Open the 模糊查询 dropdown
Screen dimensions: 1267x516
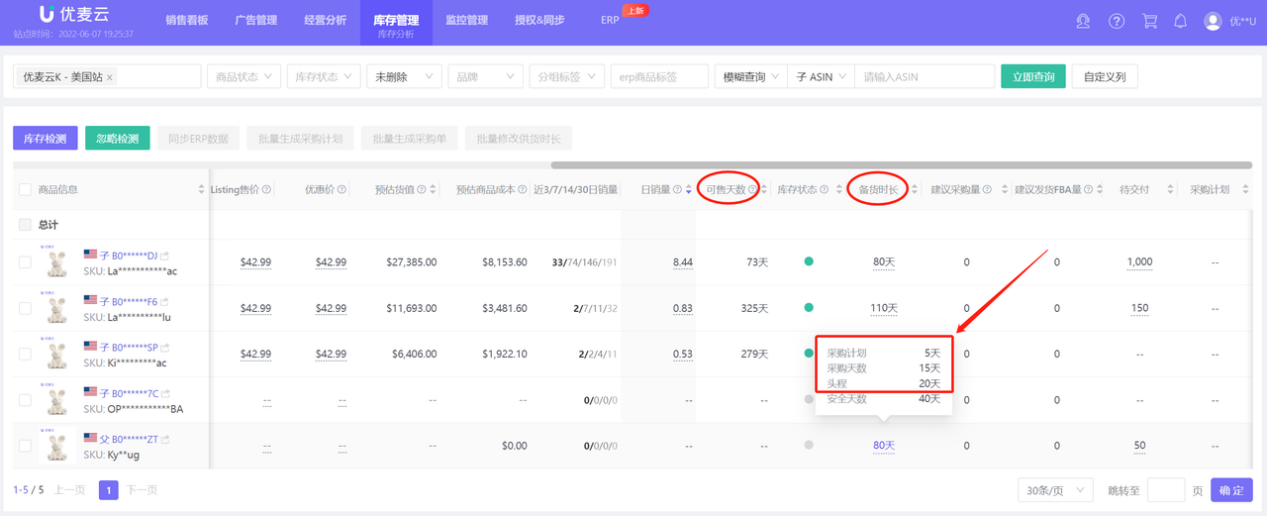click(x=751, y=77)
